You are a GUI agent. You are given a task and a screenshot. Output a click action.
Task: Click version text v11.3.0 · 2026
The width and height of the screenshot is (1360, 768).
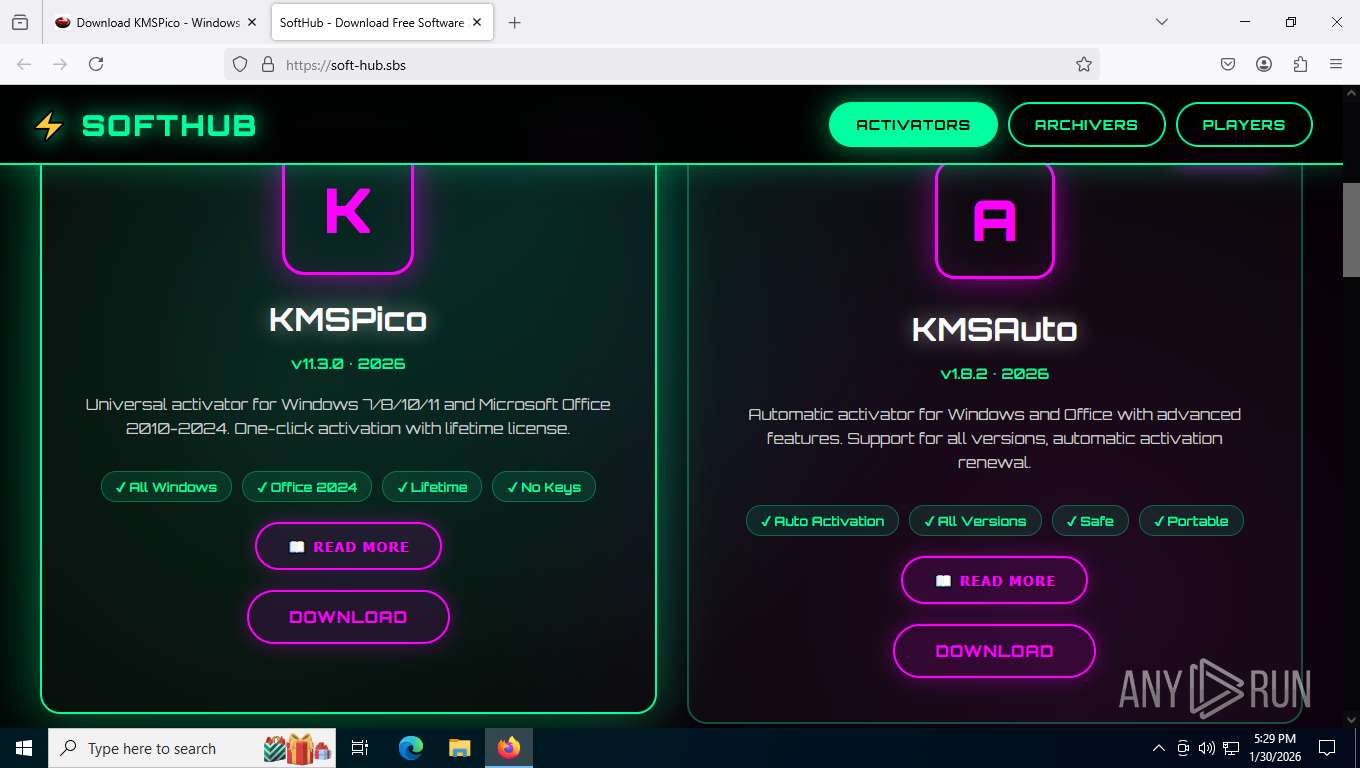coord(348,364)
